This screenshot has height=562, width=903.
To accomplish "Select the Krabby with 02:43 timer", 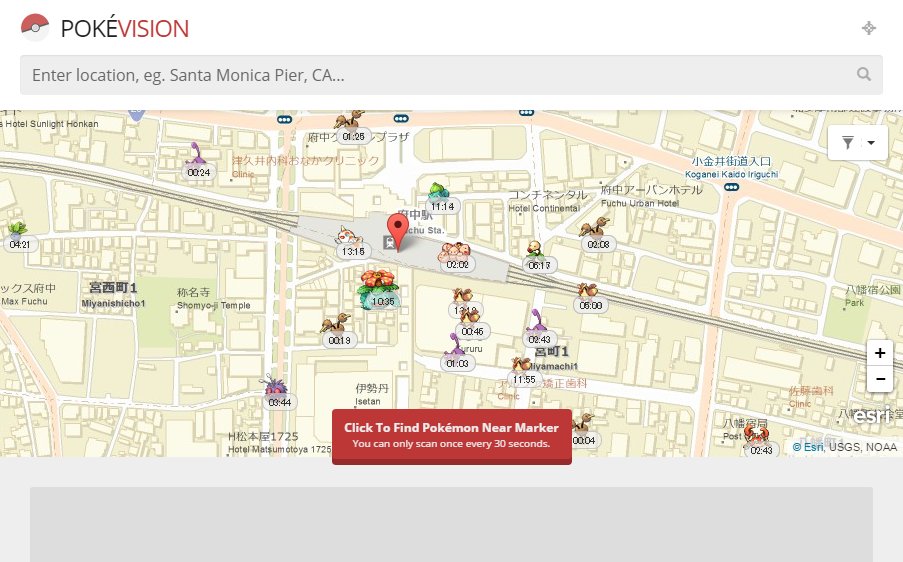I will [x=759, y=441].
